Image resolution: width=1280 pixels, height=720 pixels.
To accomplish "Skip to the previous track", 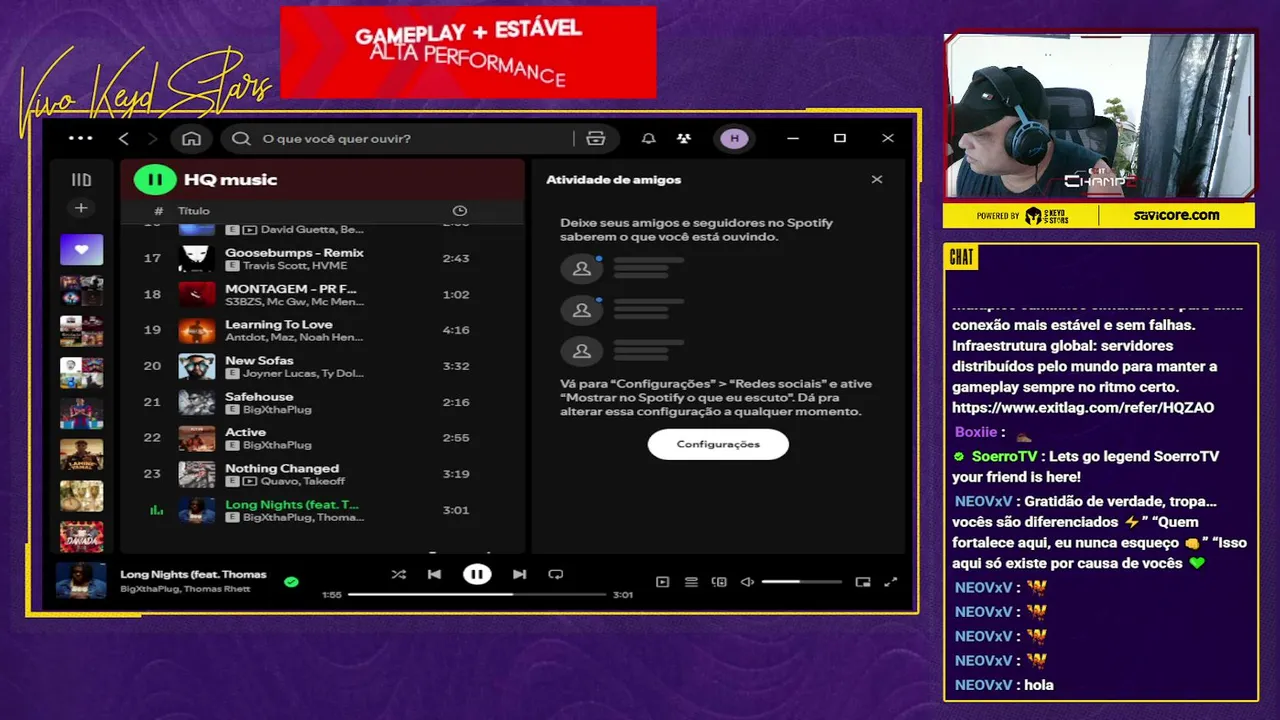I will tap(434, 574).
